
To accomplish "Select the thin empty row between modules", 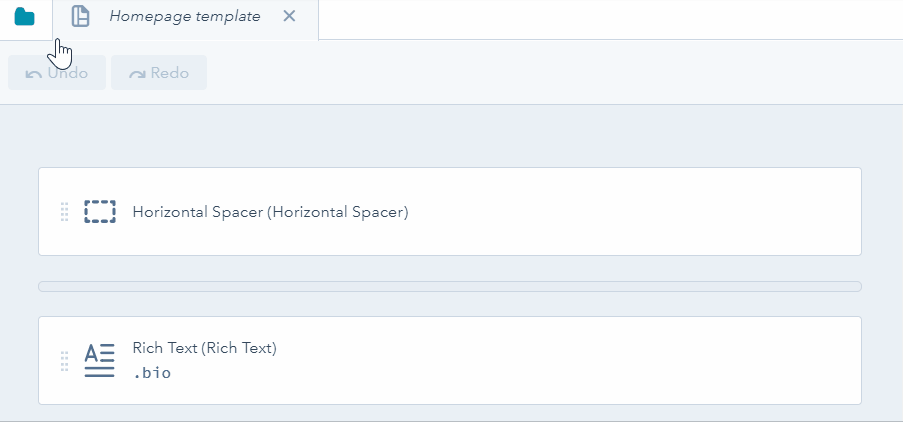I will (449, 287).
